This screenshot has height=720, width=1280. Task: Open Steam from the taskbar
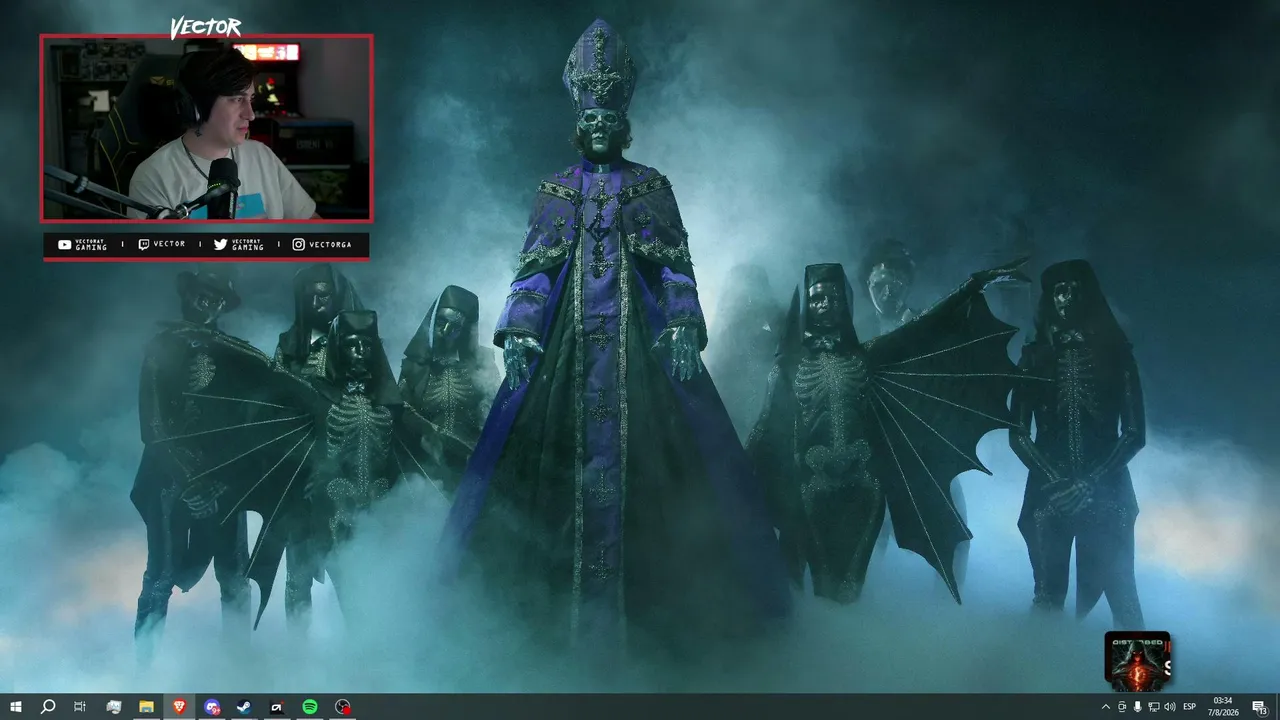click(244, 707)
